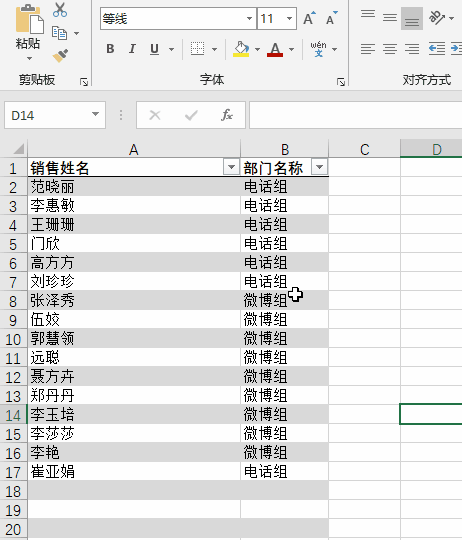Align text right
This screenshot has height=540, width=462.
click(412, 49)
